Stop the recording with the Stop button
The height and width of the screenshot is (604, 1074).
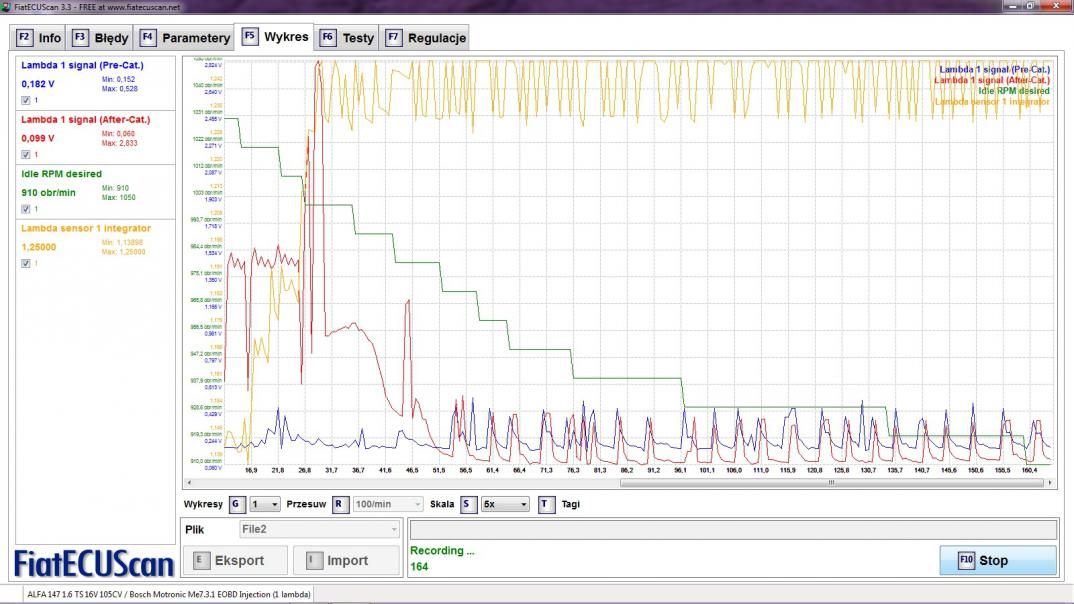pyautogui.click(x=997, y=560)
